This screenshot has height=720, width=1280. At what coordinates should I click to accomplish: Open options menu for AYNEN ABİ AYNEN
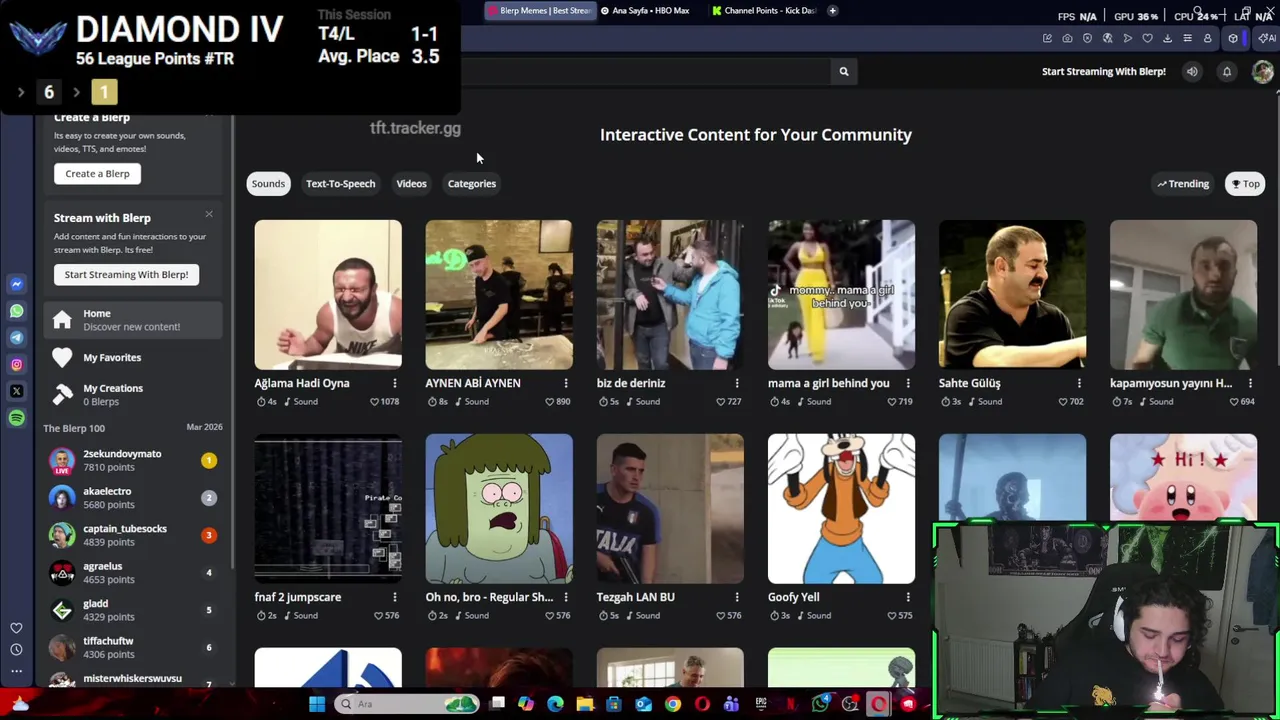(565, 383)
